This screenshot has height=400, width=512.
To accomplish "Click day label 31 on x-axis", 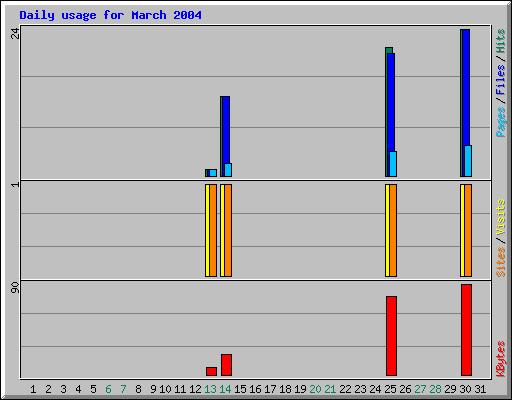I will (x=480, y=389).
